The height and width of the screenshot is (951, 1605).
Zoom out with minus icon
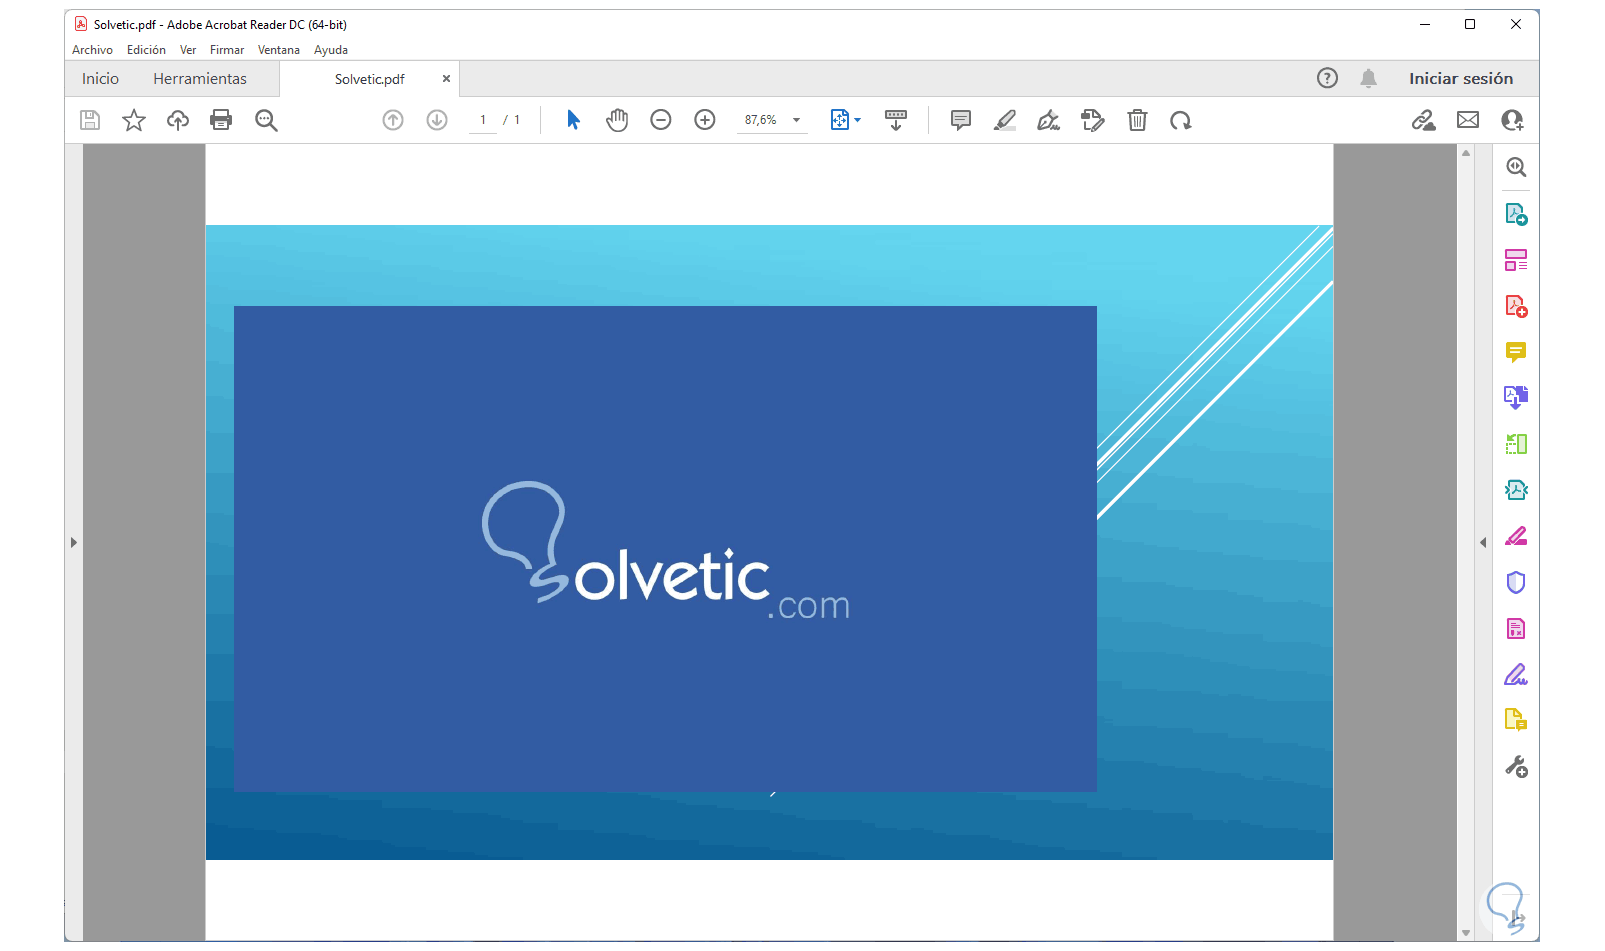click(x=661, y=120)
